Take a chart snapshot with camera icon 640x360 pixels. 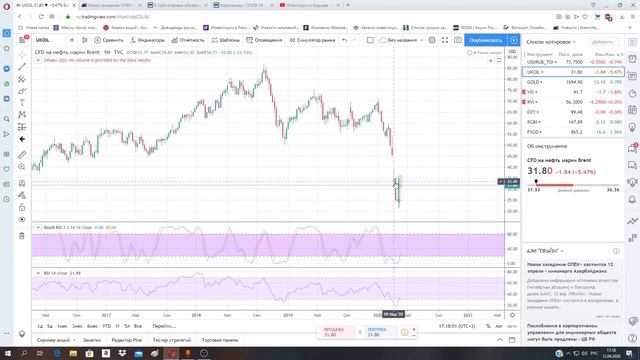click(x=458, y=40)
